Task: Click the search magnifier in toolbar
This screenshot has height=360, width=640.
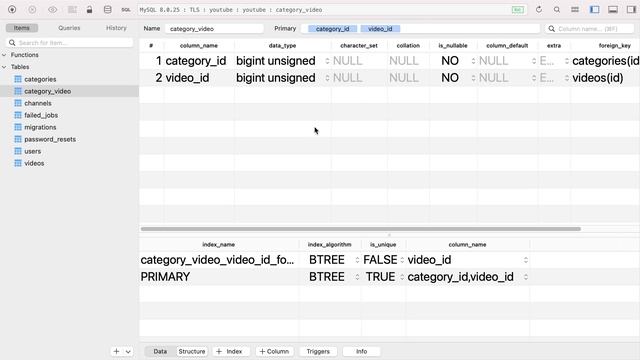Action: point(557,9)
